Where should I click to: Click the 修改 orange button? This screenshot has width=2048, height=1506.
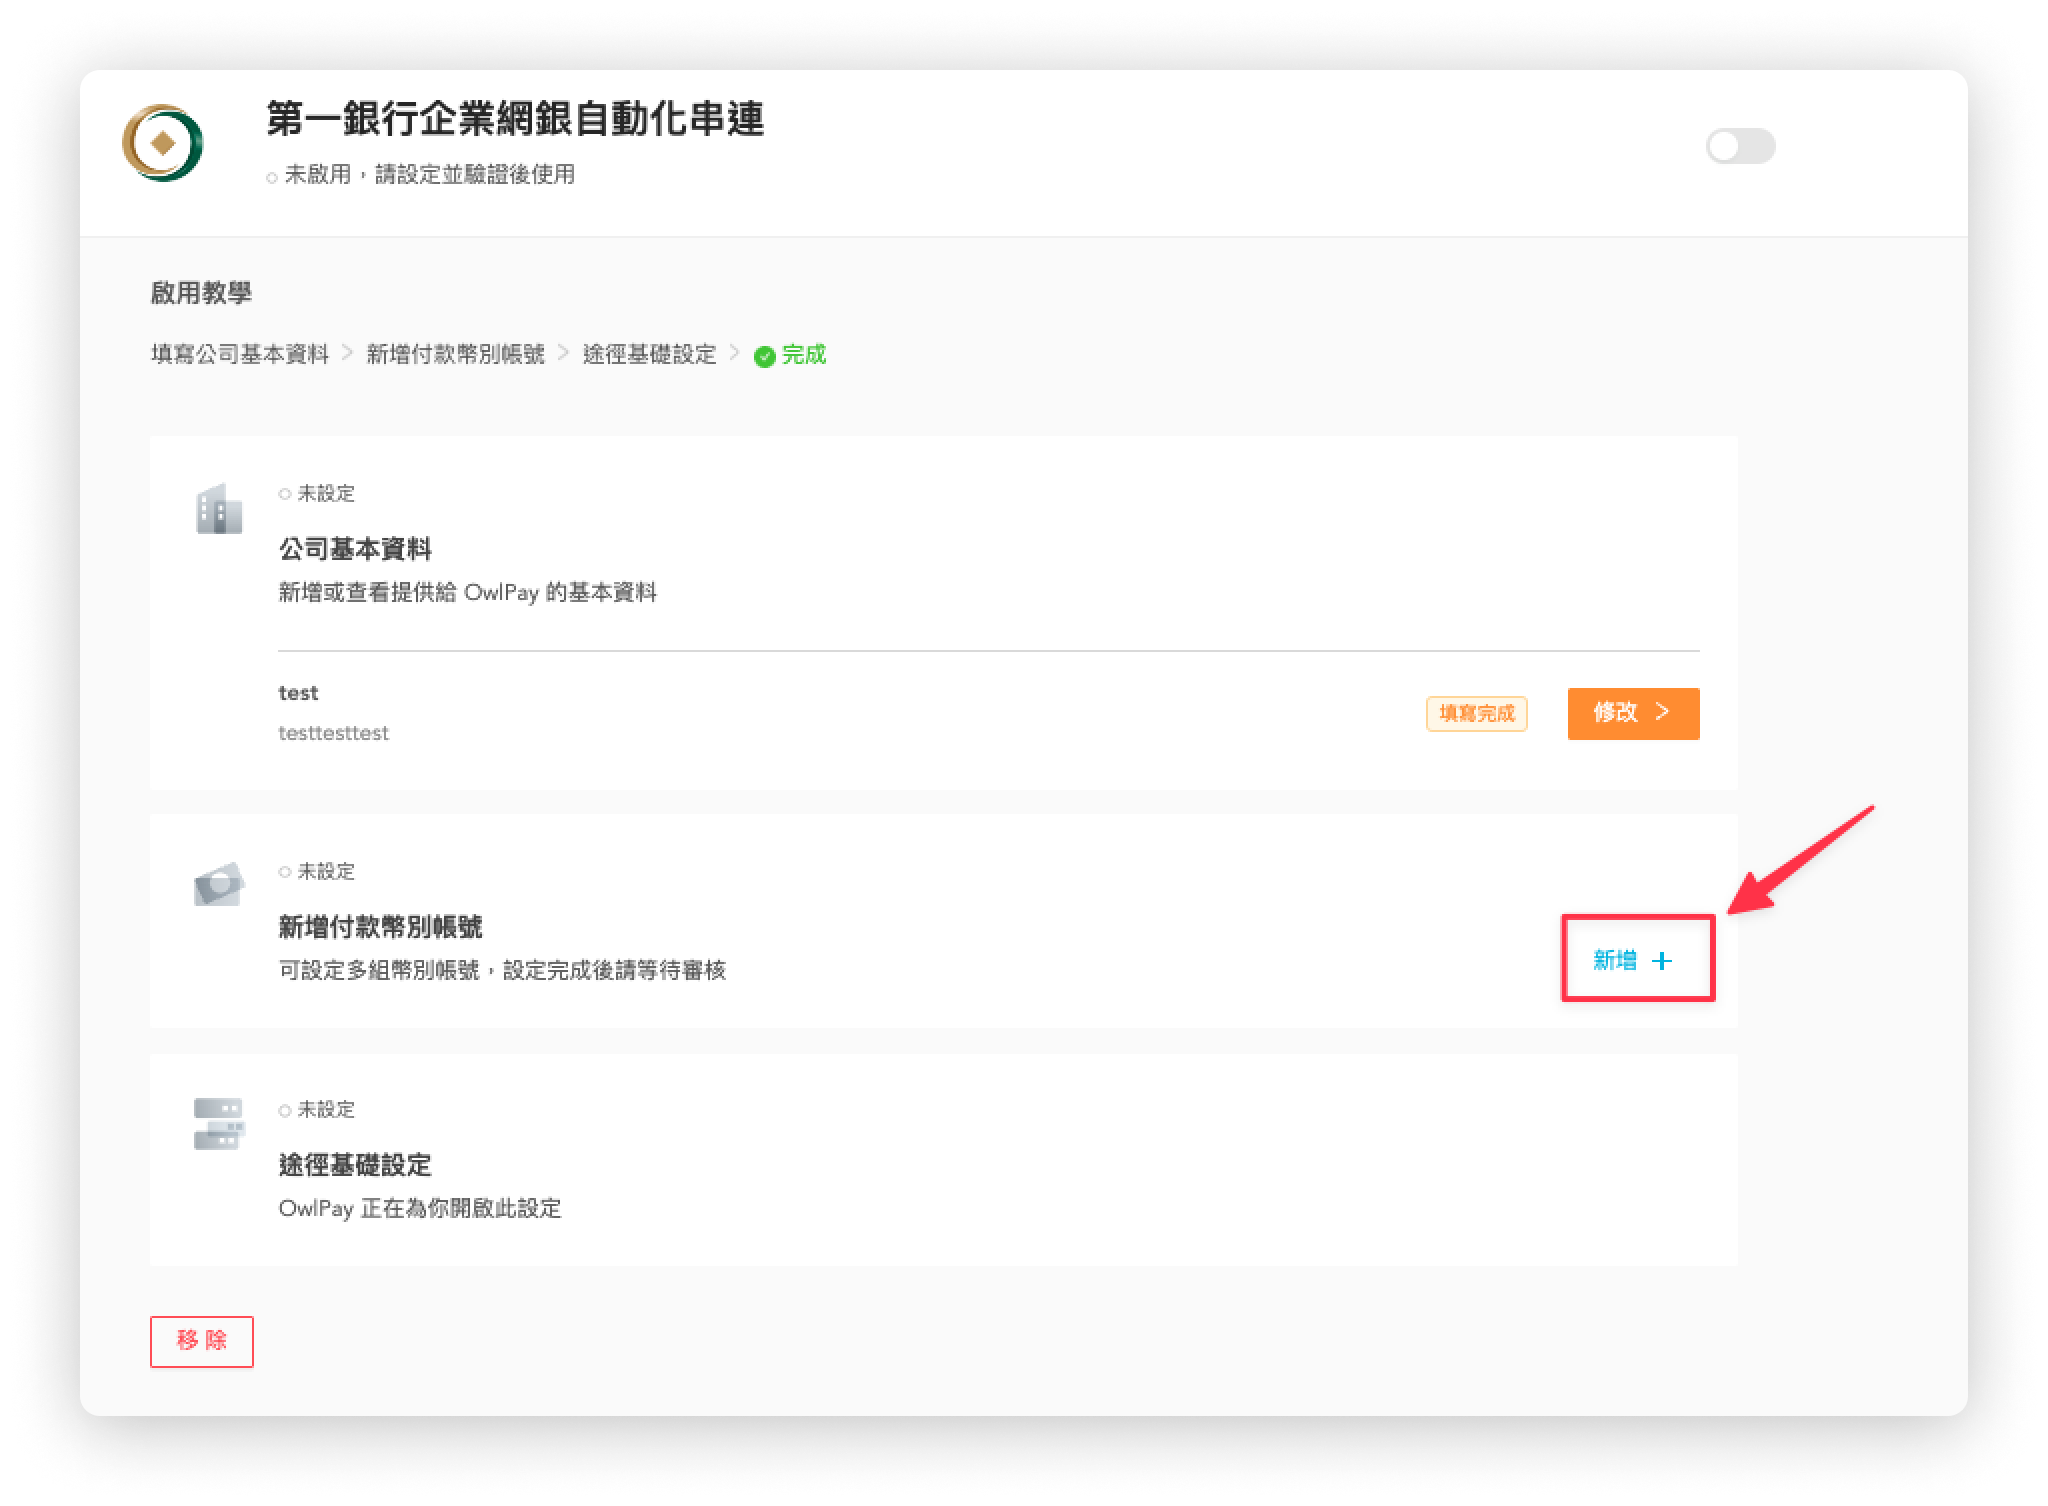click(1633, 713)
